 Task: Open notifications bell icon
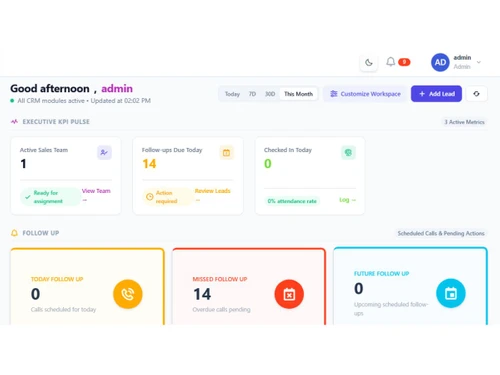391,62
